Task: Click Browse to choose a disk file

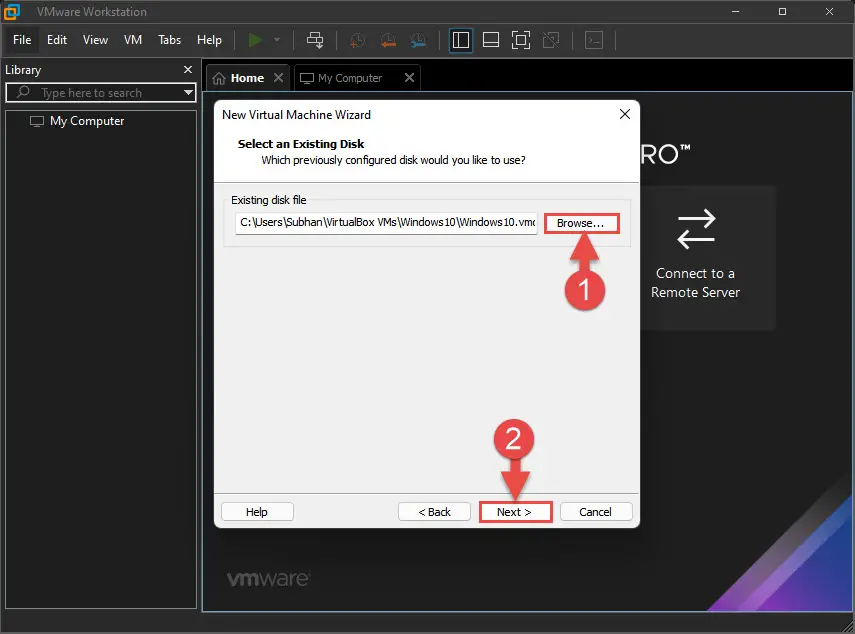Action: (581, 223)
